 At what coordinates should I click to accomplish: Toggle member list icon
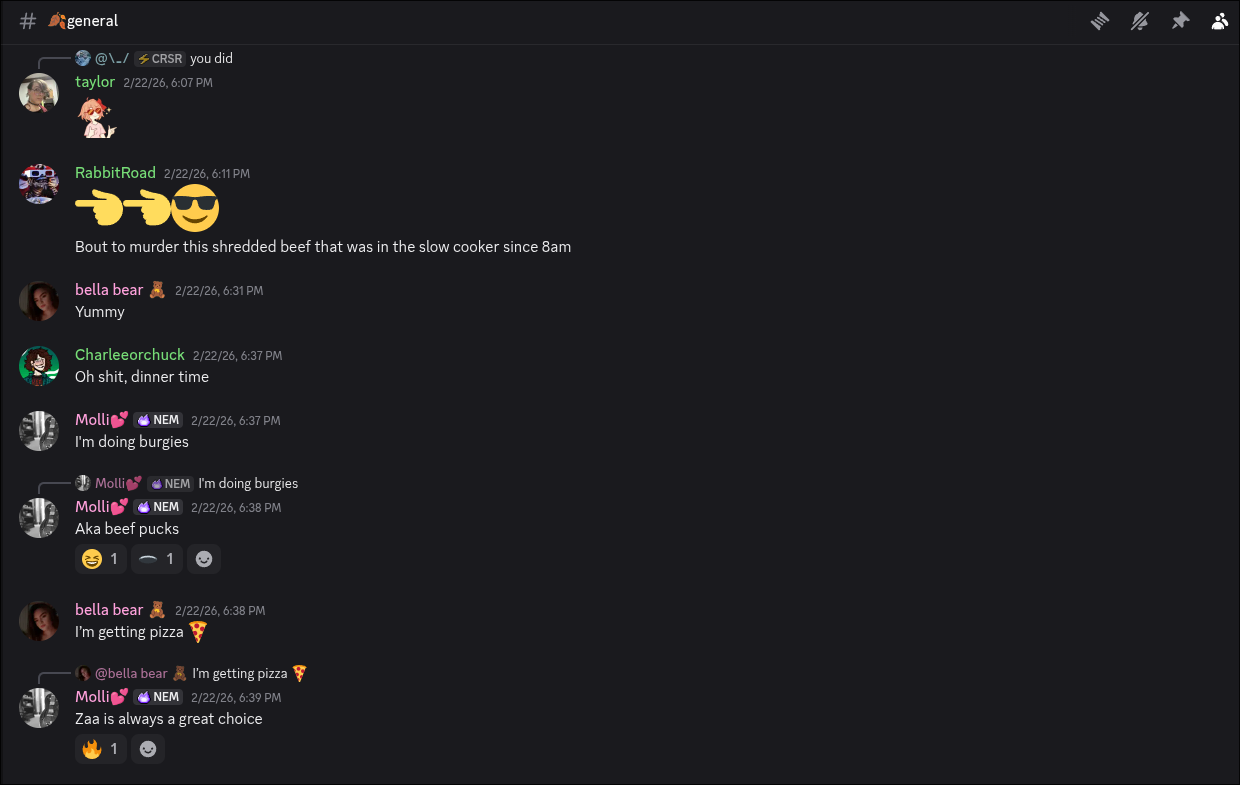[x=1220, y=21]
